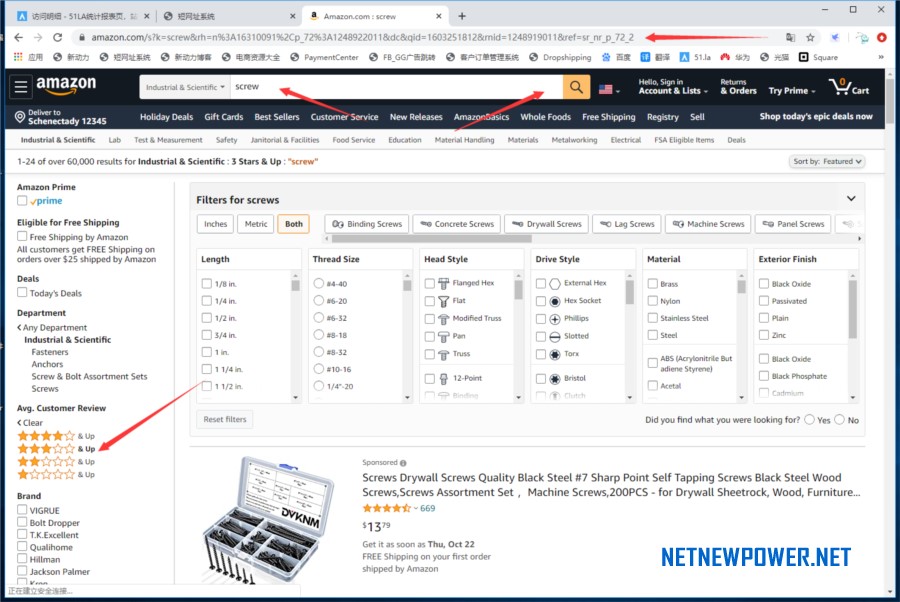This screenshot has width=900, height=602.
Task: Open Best Sellers in the nav bar
Action: [x=277, y=117]
